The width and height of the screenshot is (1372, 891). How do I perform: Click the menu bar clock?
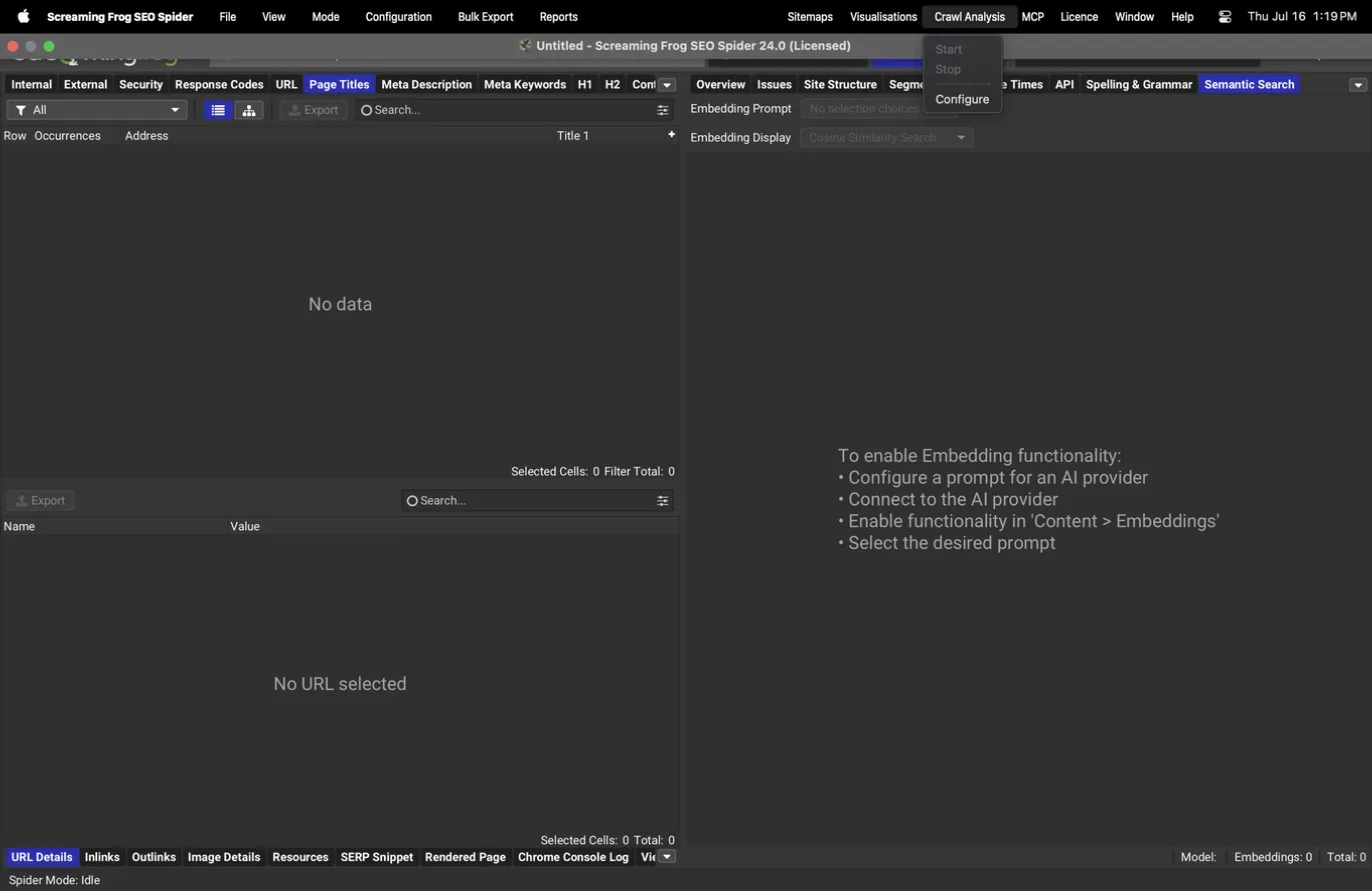tap(1302, 17)
